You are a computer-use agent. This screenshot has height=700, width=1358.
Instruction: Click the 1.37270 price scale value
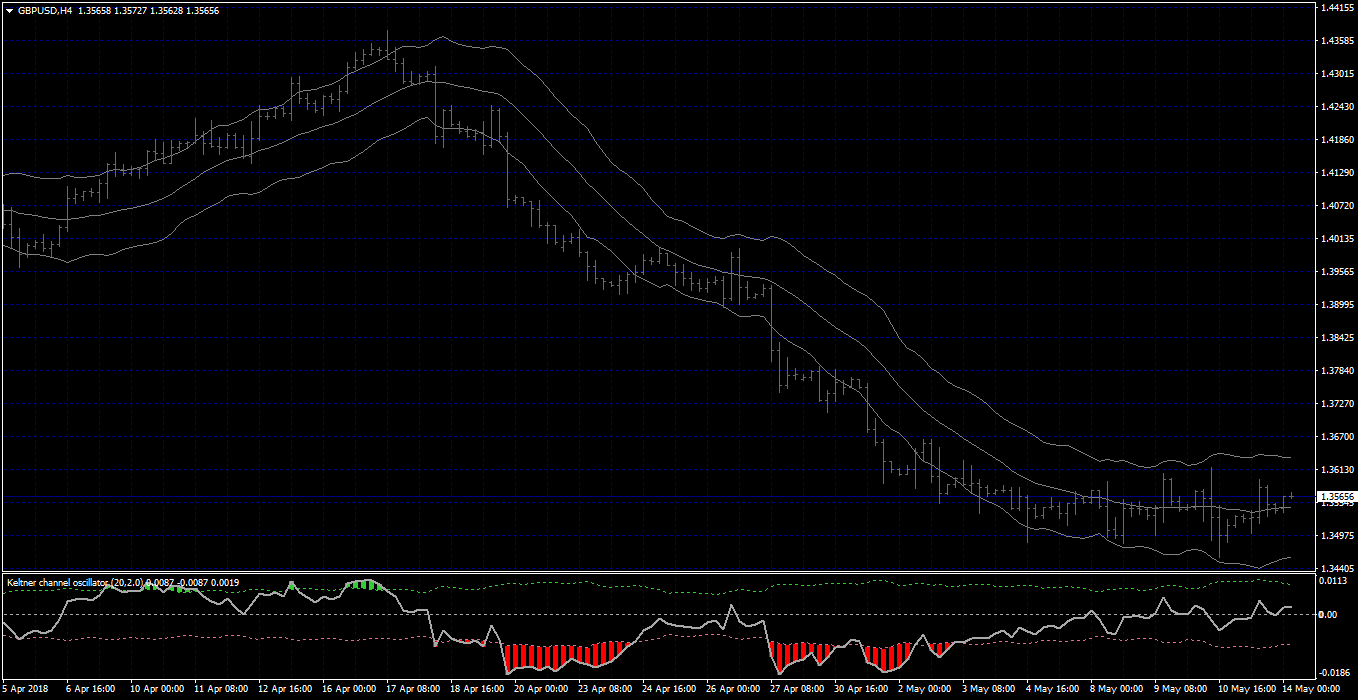[x=1336, y=404]
